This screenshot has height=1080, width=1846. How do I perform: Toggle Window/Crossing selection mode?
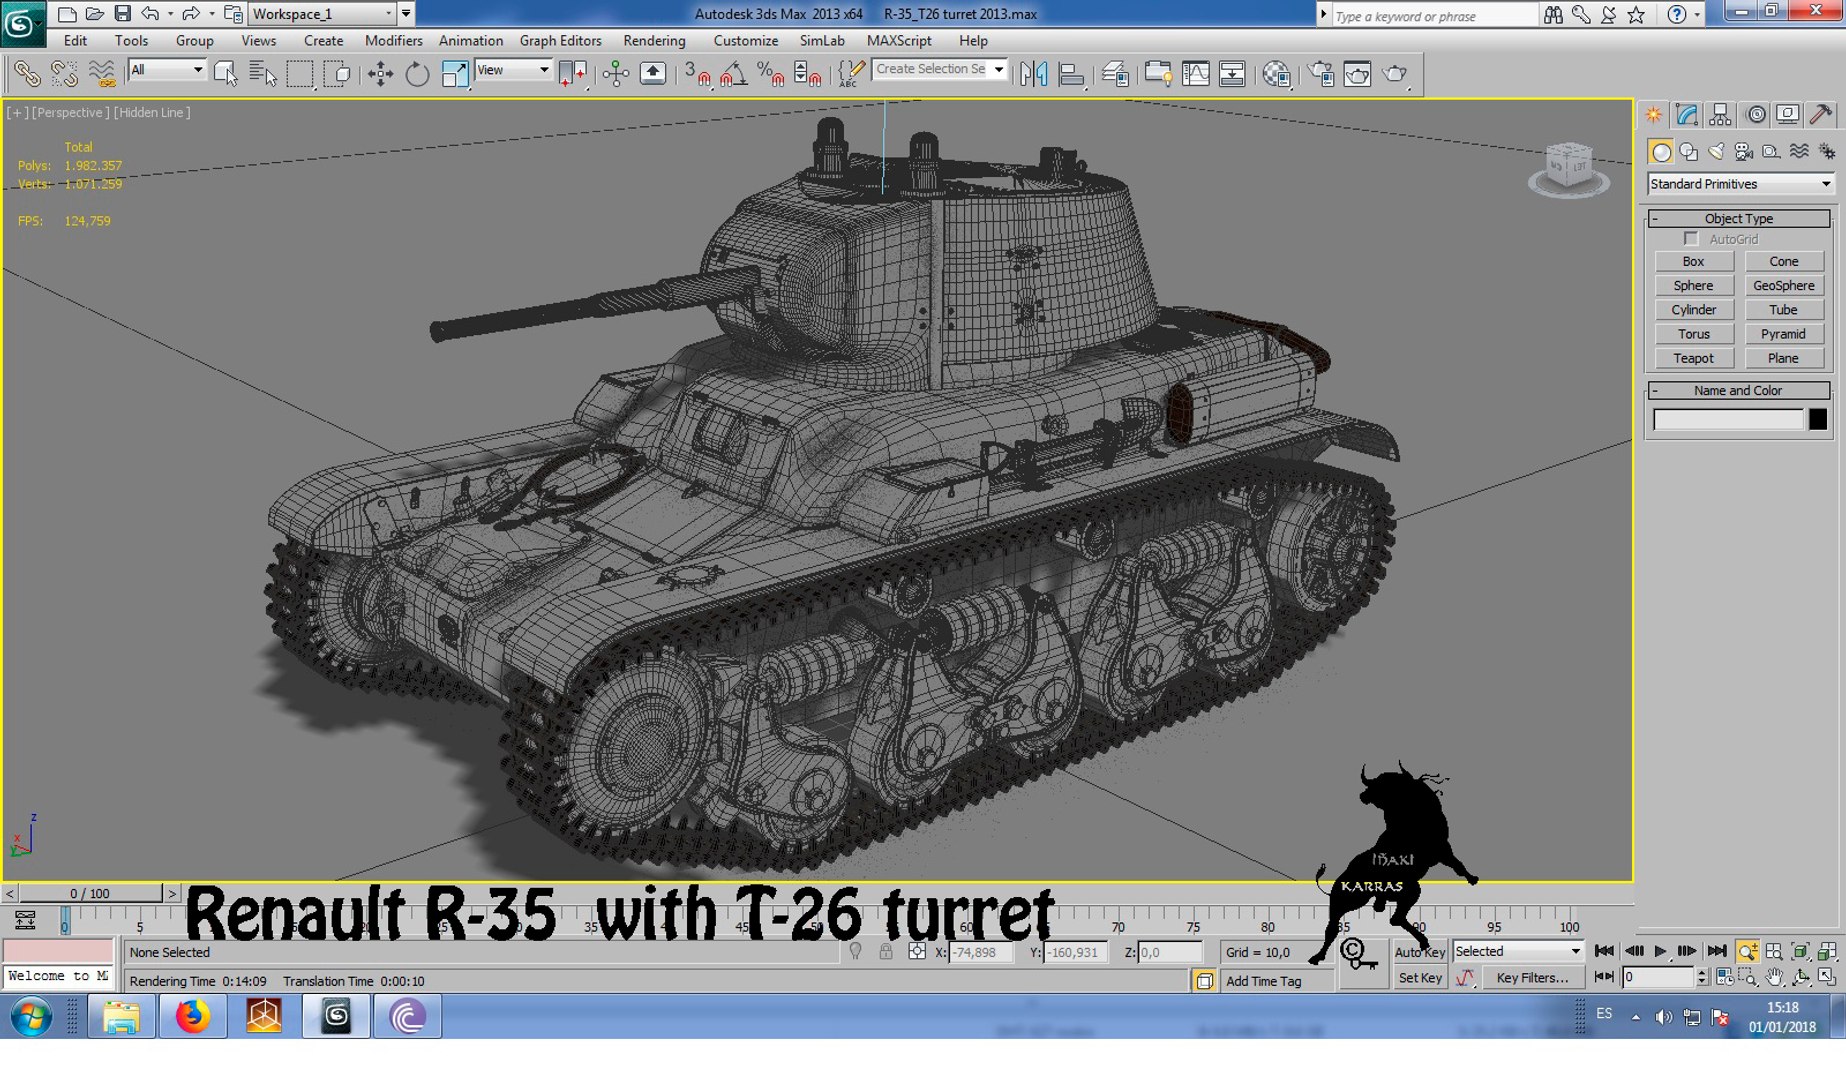pyautogui.click(x=337, y=73)
